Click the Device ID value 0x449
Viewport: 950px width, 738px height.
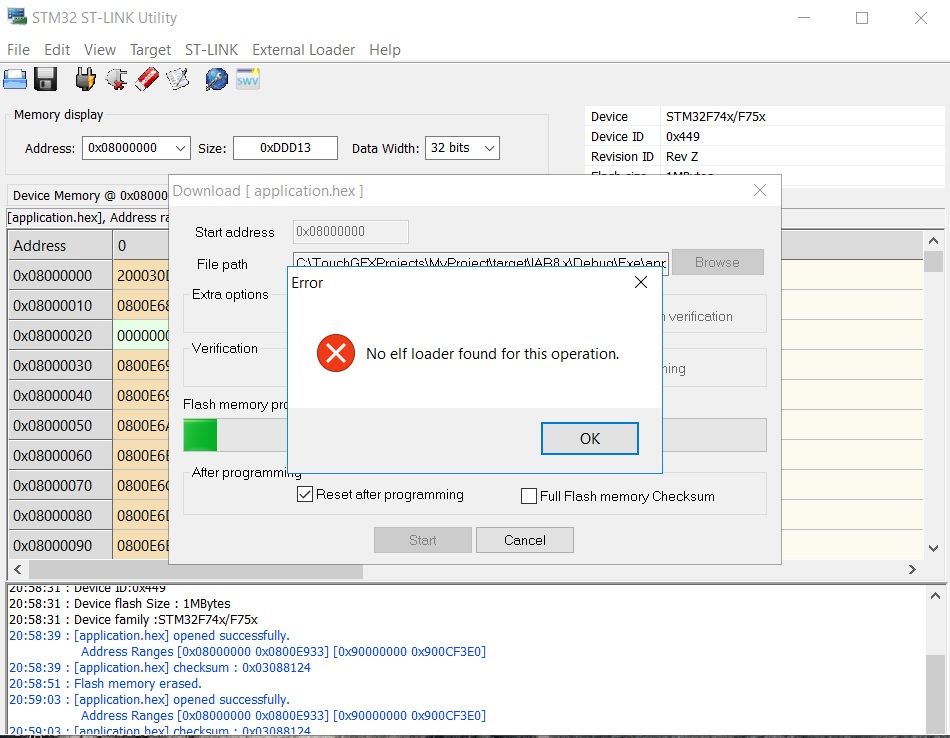click(683, 136)
